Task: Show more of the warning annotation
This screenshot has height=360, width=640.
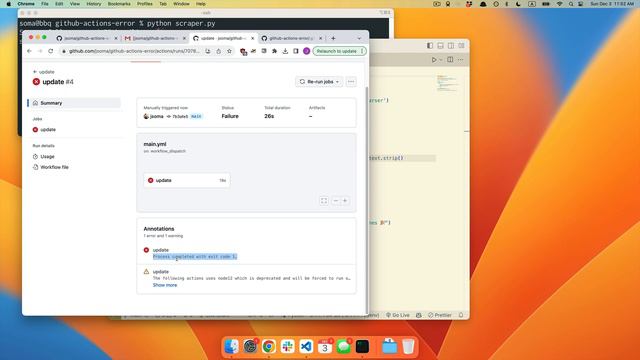Action: pos(165,285)
